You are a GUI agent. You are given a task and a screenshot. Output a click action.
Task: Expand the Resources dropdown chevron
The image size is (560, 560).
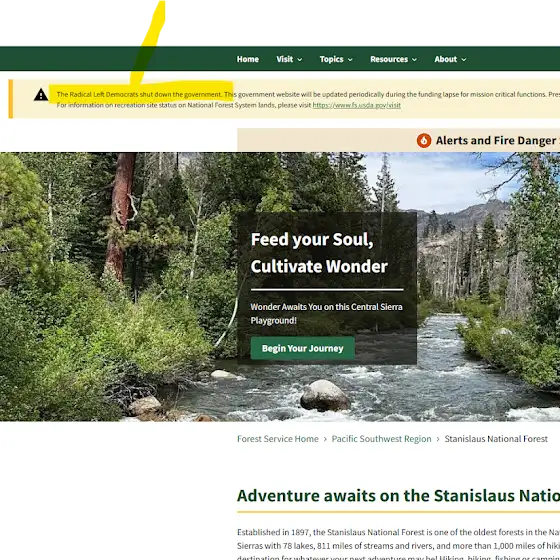(414, 60)
